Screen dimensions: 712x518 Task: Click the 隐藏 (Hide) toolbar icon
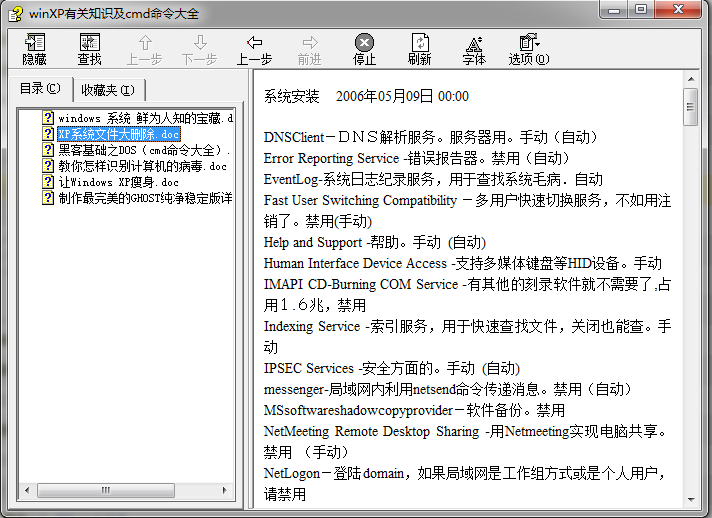35,49
